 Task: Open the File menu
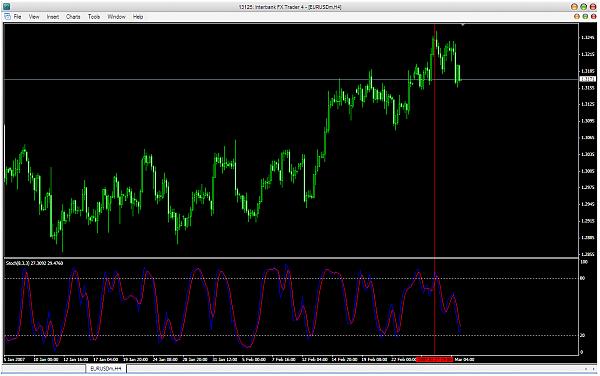coord(17,17)
